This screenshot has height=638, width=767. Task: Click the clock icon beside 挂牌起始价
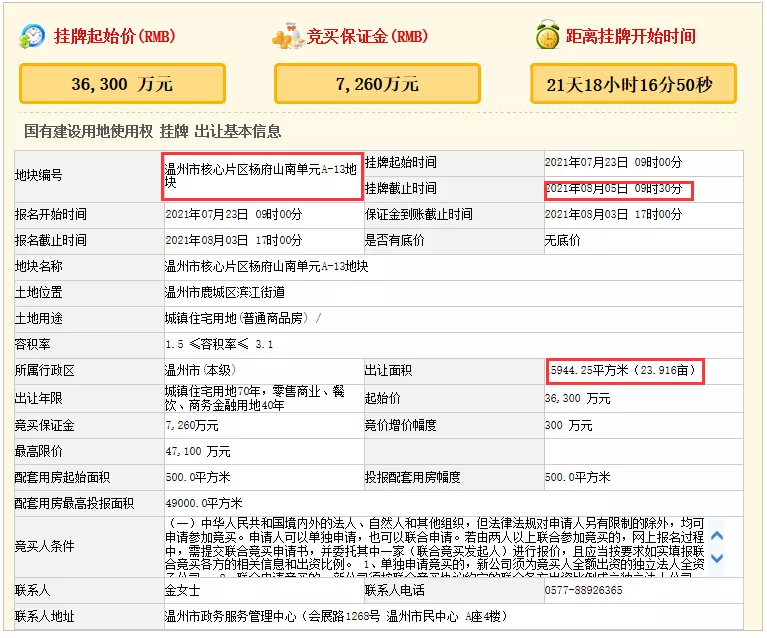(x=32, y=36)
